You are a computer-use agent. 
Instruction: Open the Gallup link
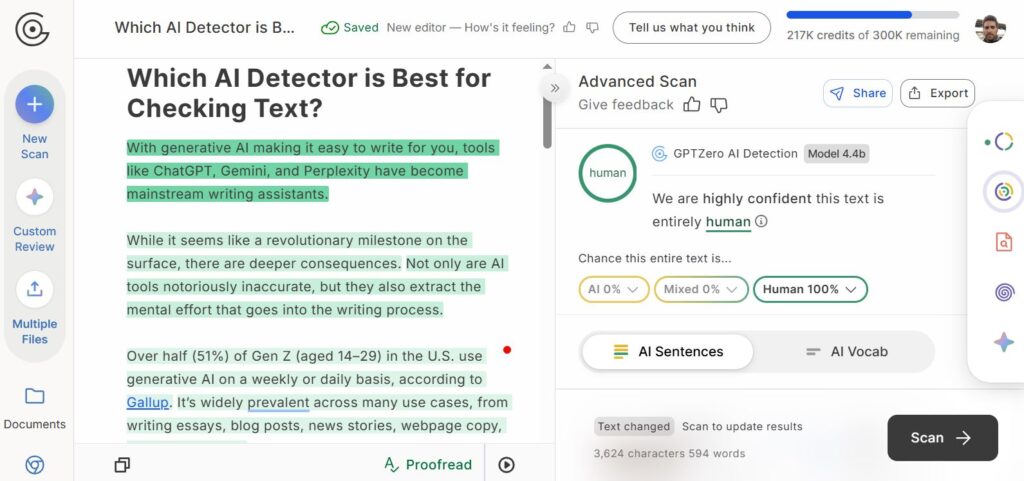tap(148, 403)
